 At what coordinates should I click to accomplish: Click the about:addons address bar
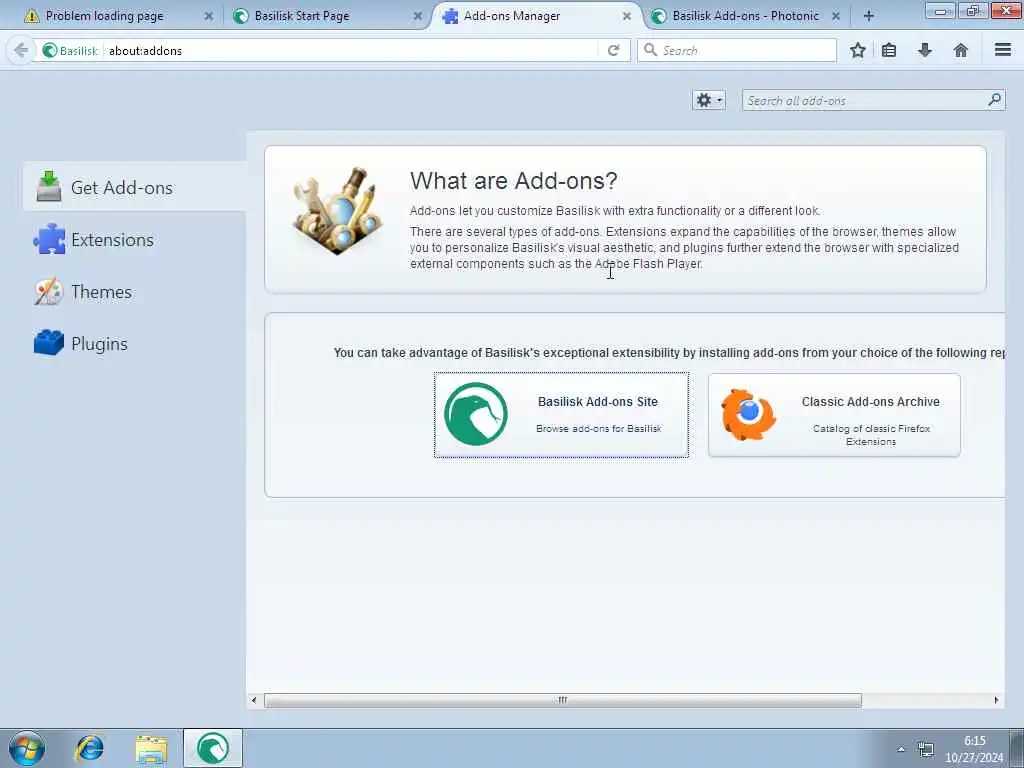(353, 50)
